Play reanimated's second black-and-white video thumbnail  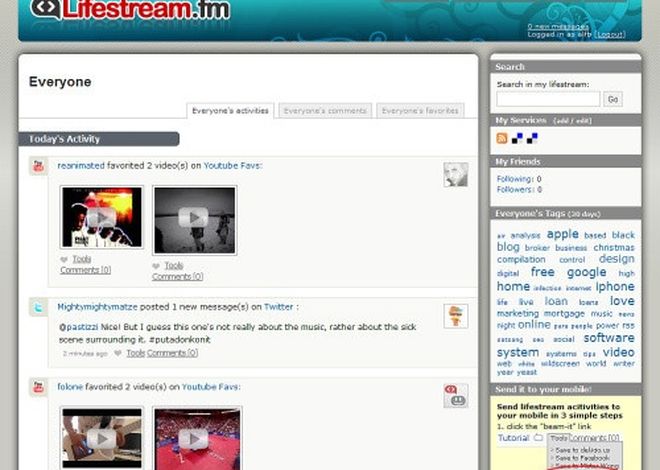tap(194, 220)
